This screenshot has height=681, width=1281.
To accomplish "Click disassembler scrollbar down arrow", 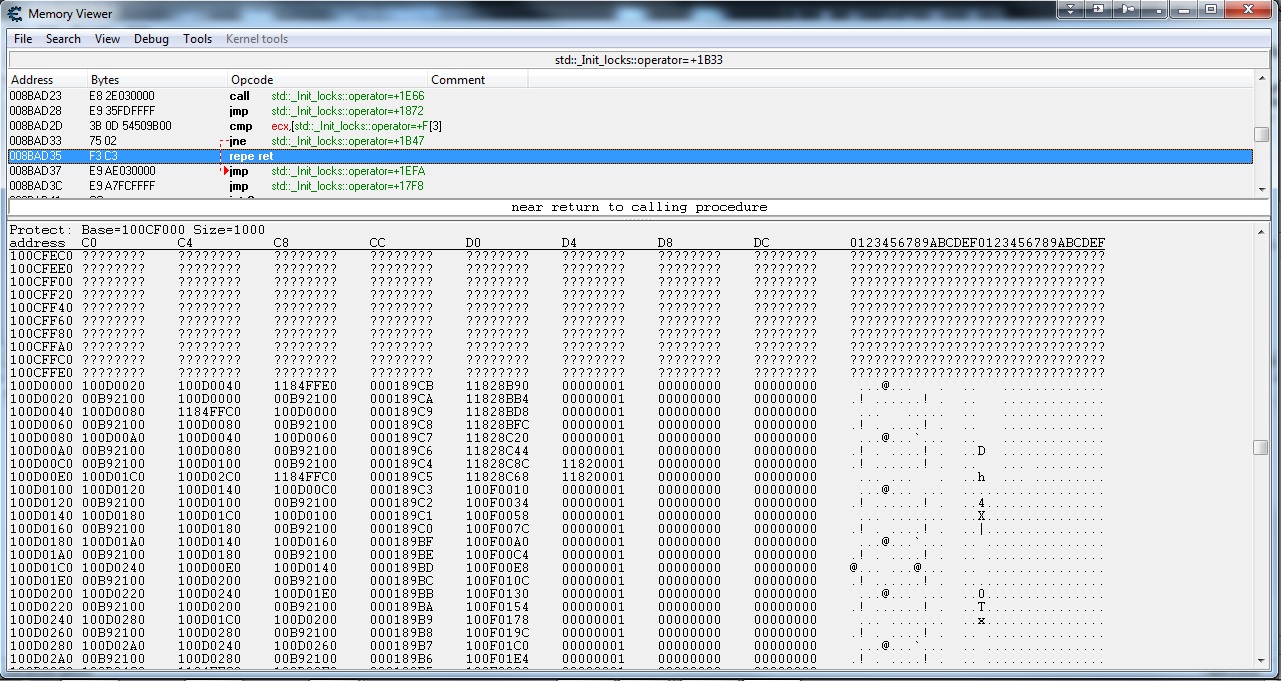I will tap(1261, 188).
